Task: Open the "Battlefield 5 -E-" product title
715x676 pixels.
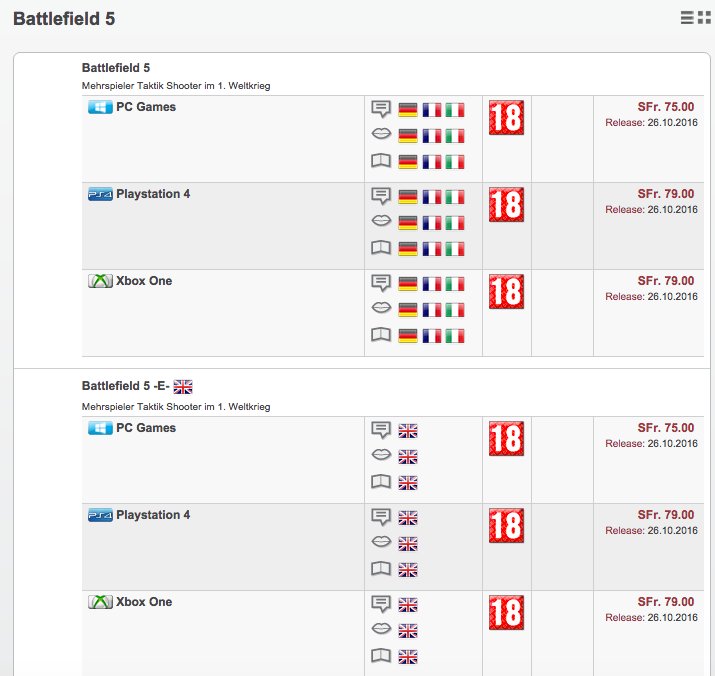Action: pos(125,386)
